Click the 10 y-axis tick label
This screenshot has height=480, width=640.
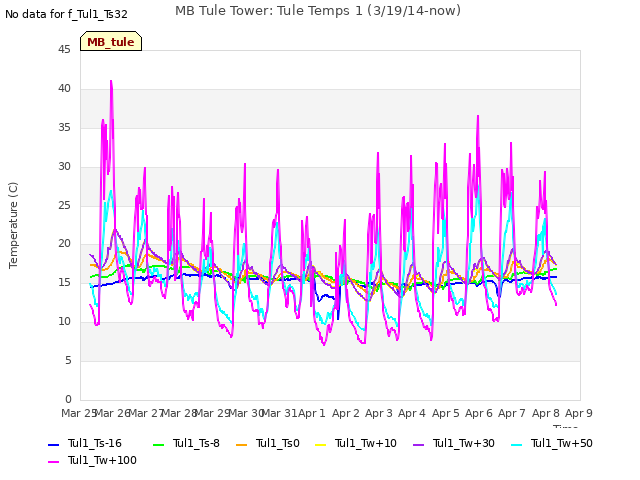tap(64, 322)
